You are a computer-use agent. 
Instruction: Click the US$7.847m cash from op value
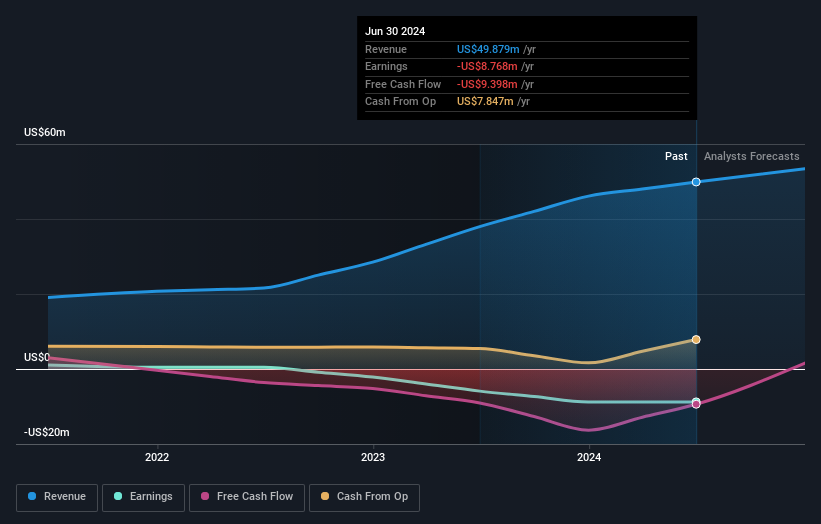pos(485,102)
